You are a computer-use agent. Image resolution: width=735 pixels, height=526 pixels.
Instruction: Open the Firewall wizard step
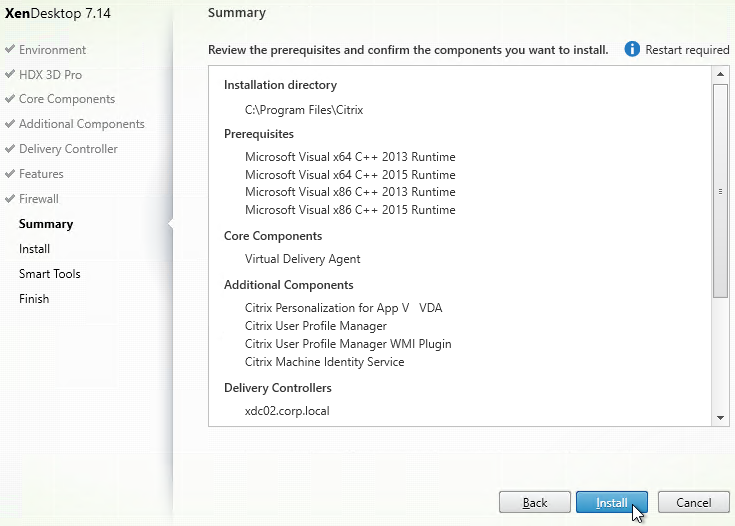39,199
